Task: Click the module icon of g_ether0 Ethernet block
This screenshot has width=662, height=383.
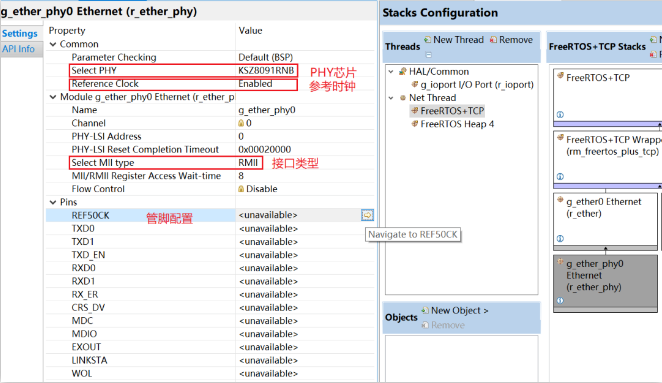Action: [561, 200]
